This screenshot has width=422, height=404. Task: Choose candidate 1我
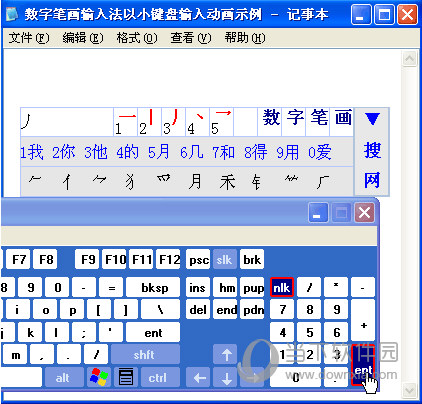(32, 152)
